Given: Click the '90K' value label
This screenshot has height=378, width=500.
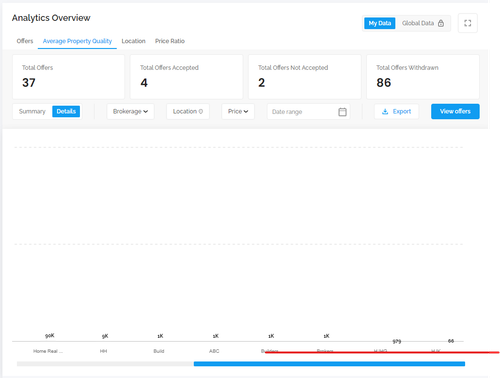Looking at the screenshot, I should tap(50, 336).
